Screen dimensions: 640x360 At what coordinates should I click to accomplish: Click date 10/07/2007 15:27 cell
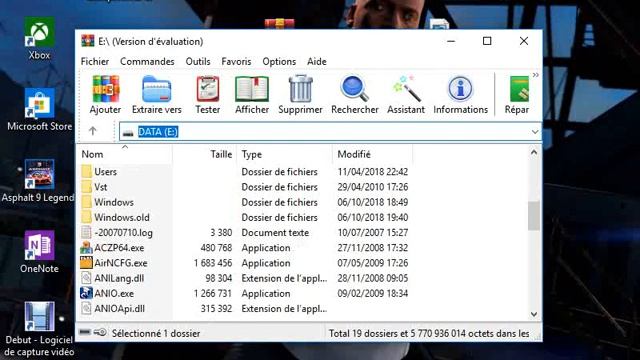click(373, 233)
